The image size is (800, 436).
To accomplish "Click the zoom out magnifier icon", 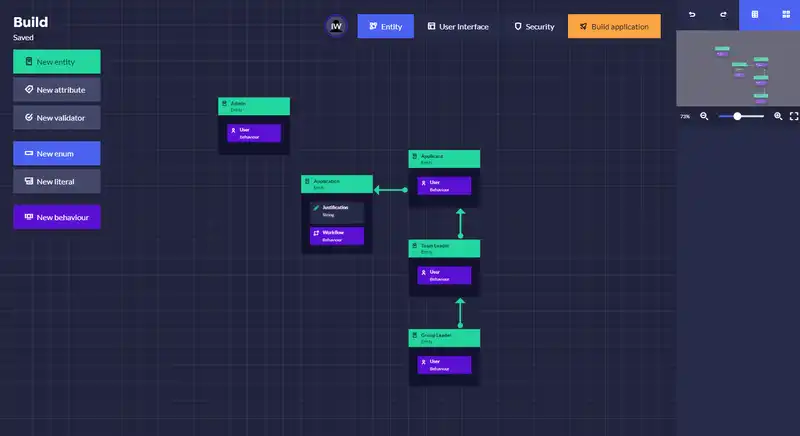I will (x=704, y=116).
